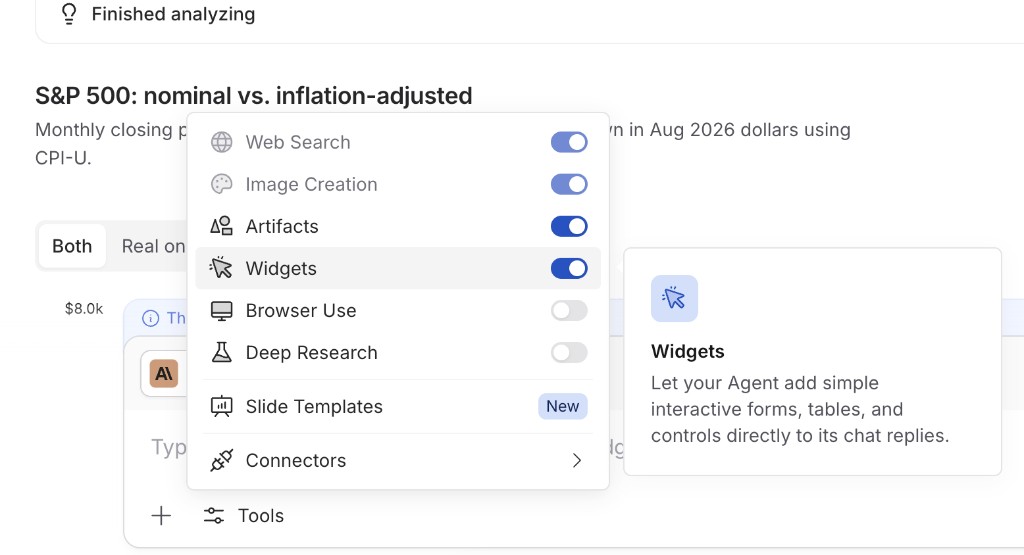Click the palette icon beside Image Creation
Viewport: 1024px width, 555px height.
tap(221, 184)
